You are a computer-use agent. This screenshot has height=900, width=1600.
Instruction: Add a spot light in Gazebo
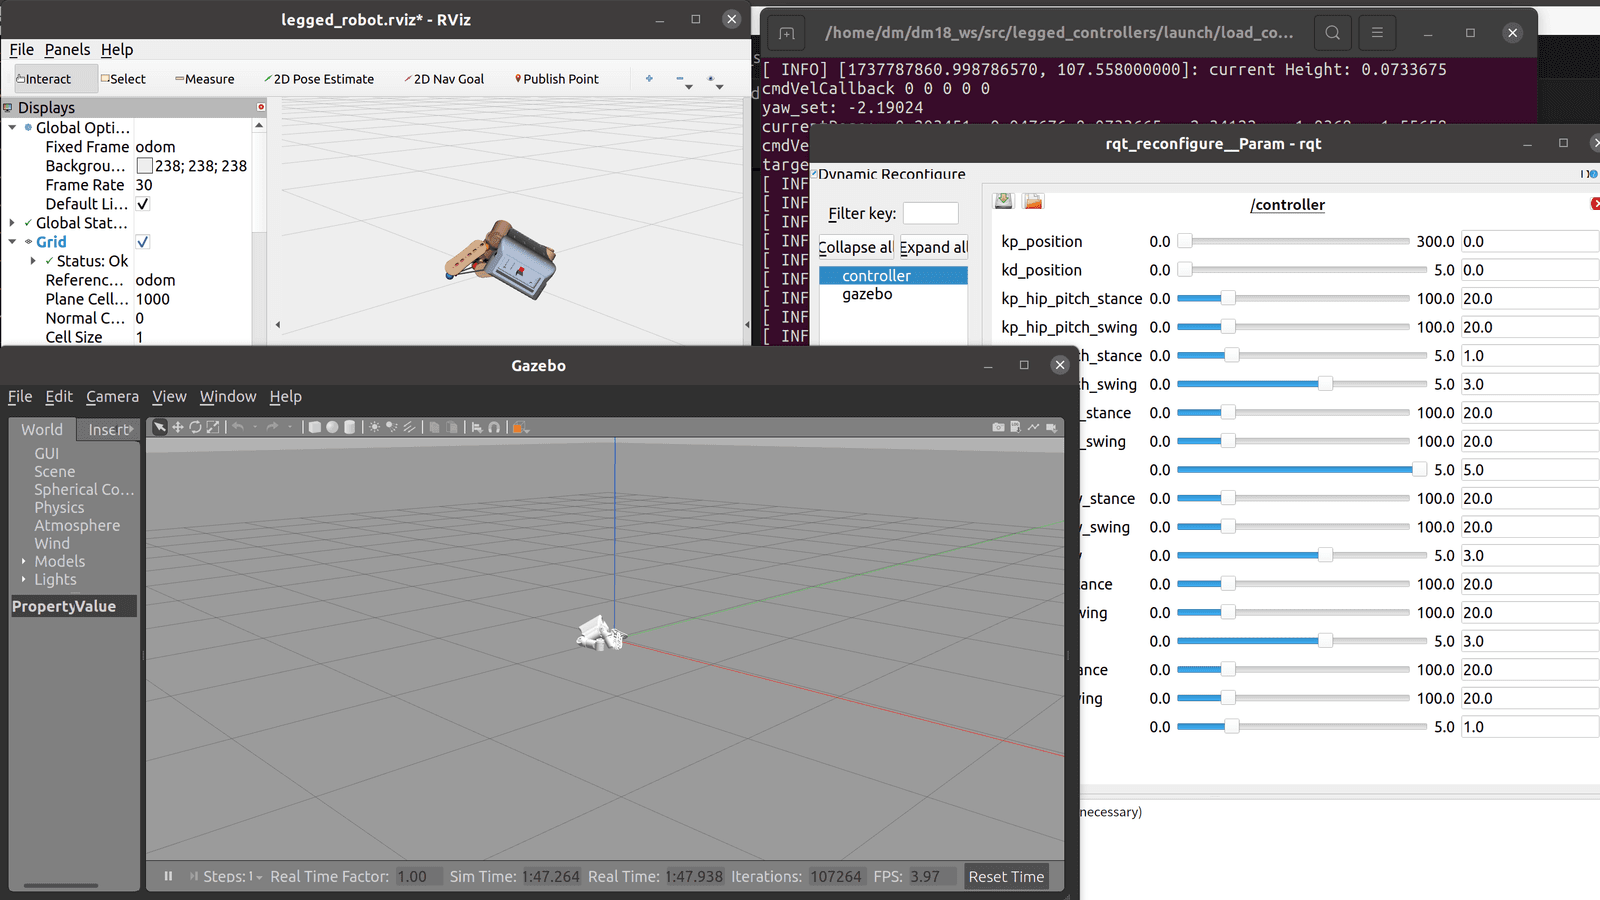click(392, 427)
